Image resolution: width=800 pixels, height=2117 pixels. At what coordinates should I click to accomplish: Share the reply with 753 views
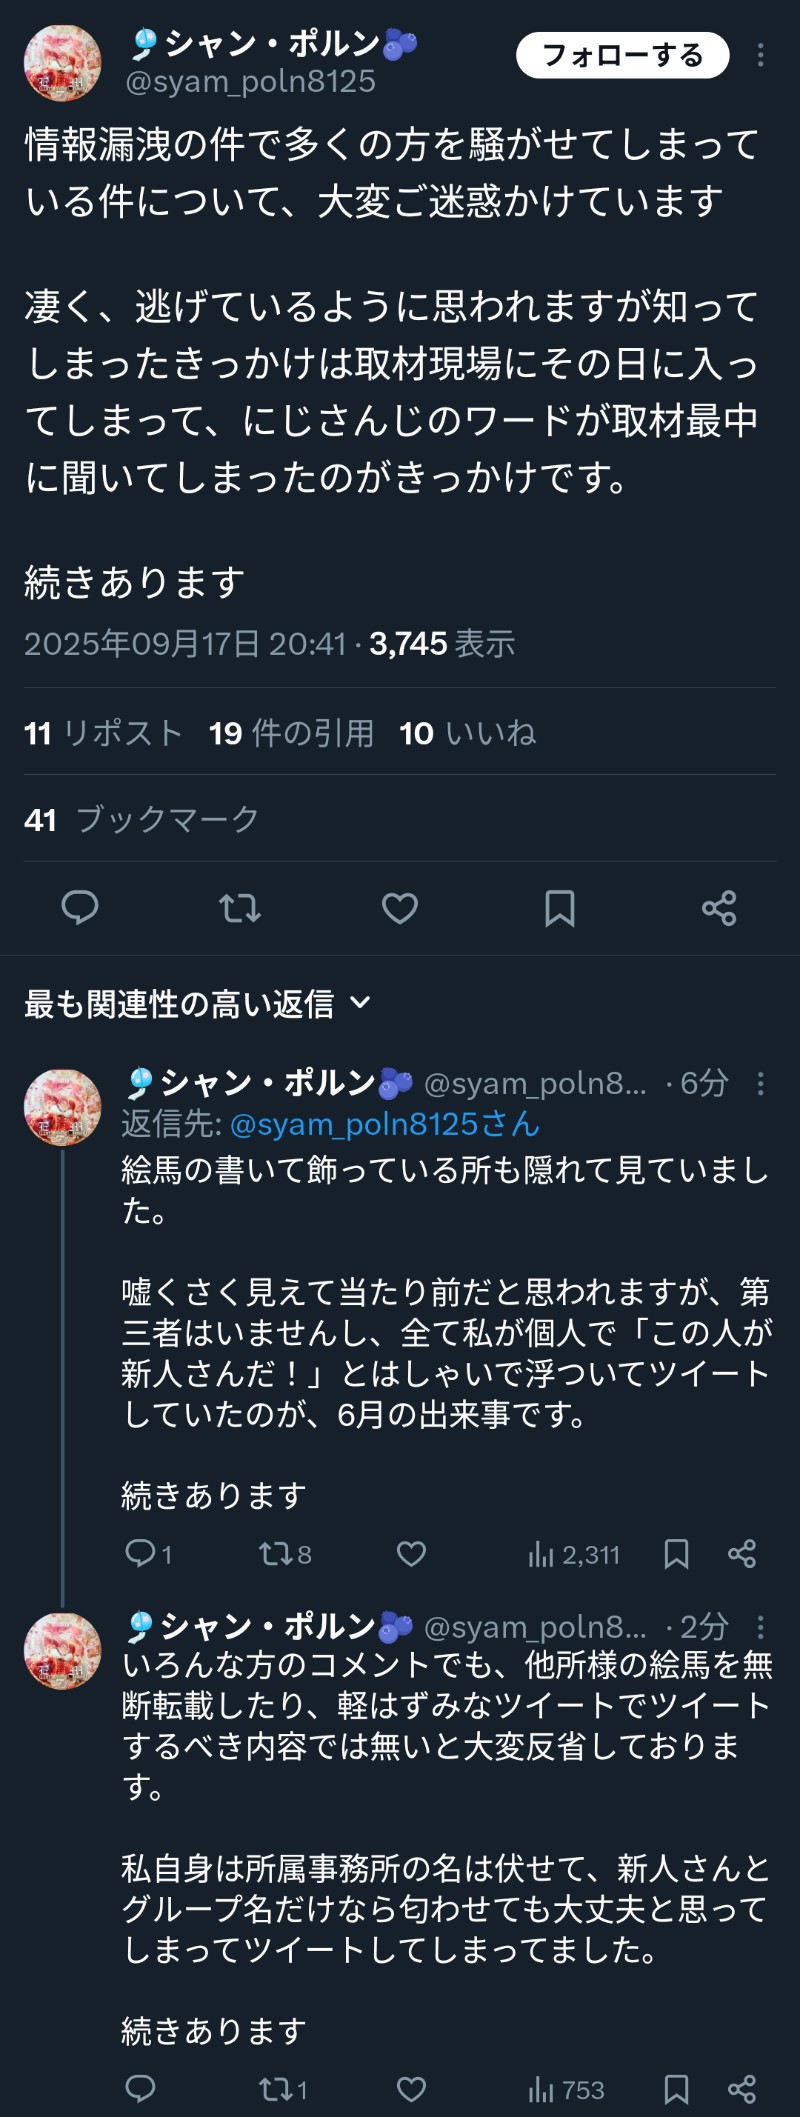742,2089
